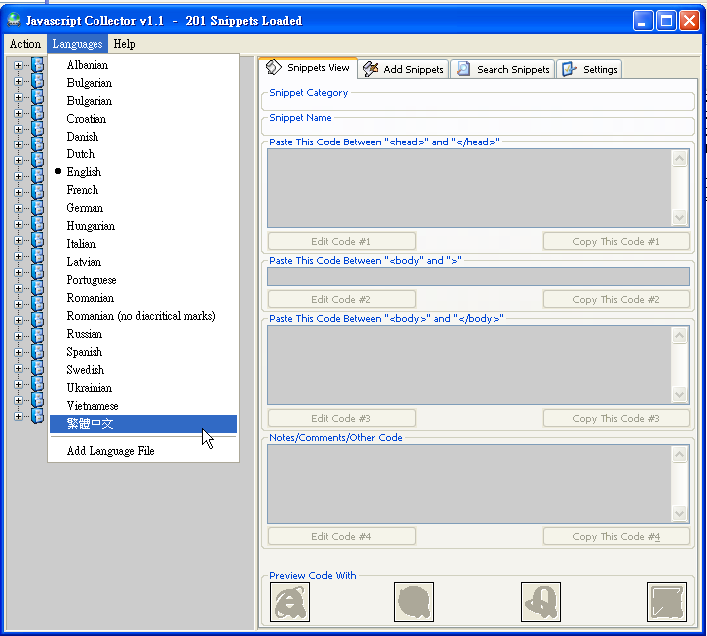This screenshot has height=636, width=707.
Task: Click Copy This Code #1 button
Action: click(x=616, y=241)
